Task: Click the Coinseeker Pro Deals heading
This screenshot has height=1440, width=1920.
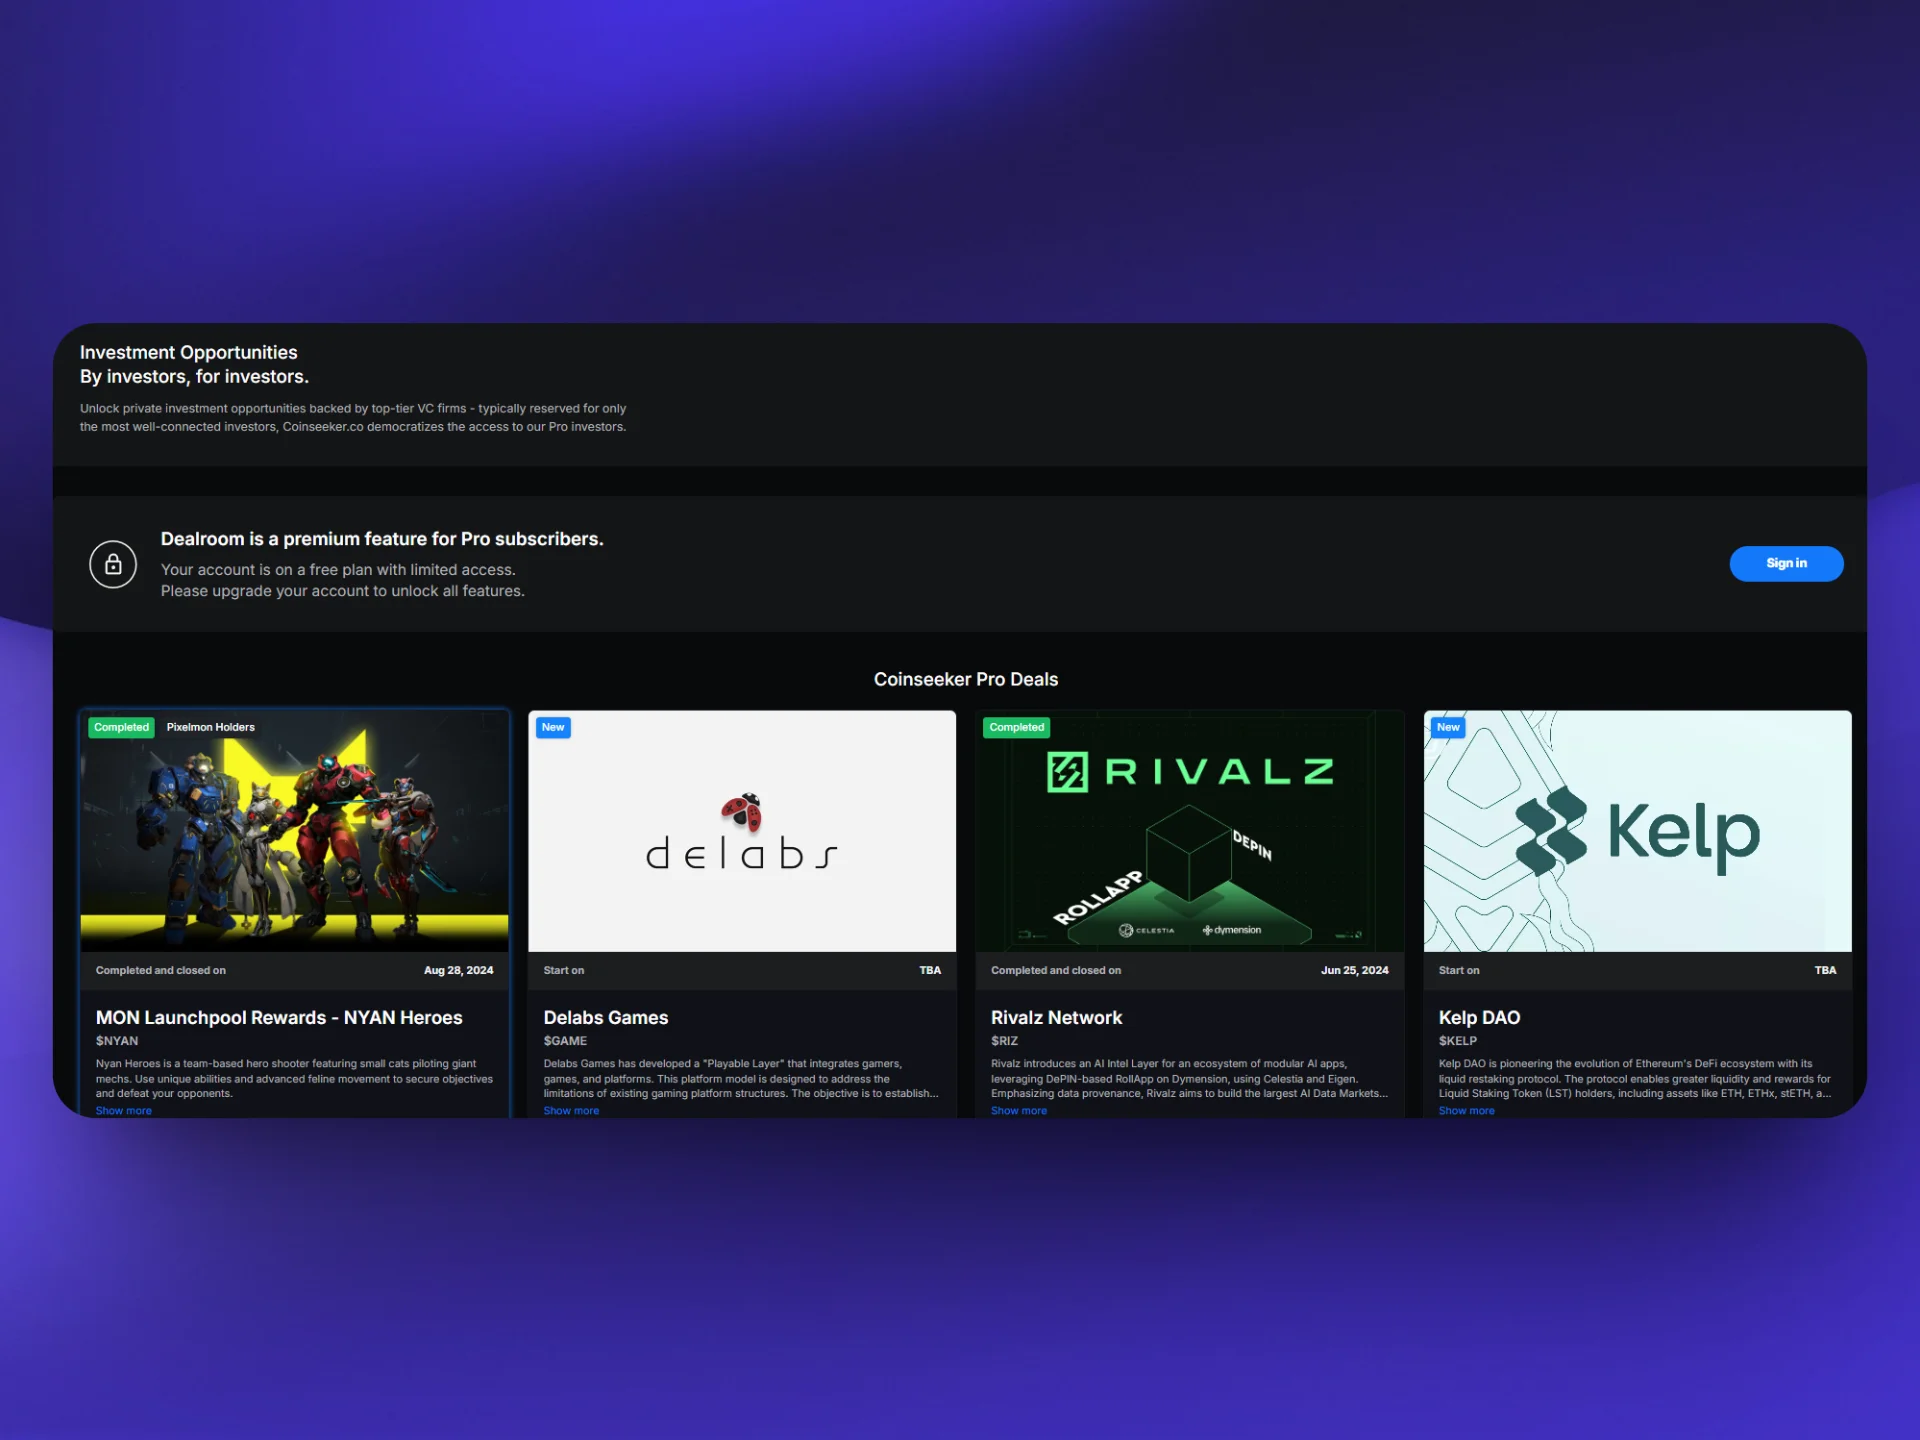Action: coord(965,679)
